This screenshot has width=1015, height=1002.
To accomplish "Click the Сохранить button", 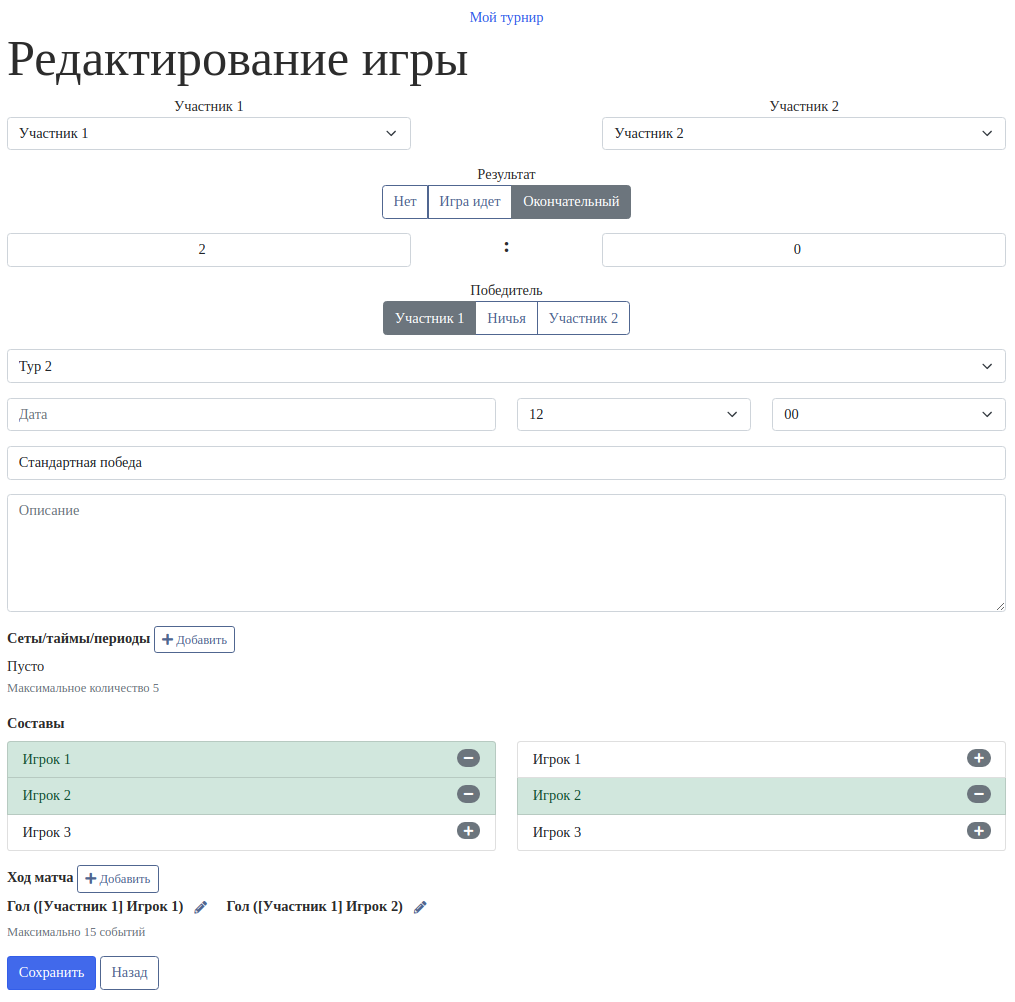I will click(x=51, y=973).
